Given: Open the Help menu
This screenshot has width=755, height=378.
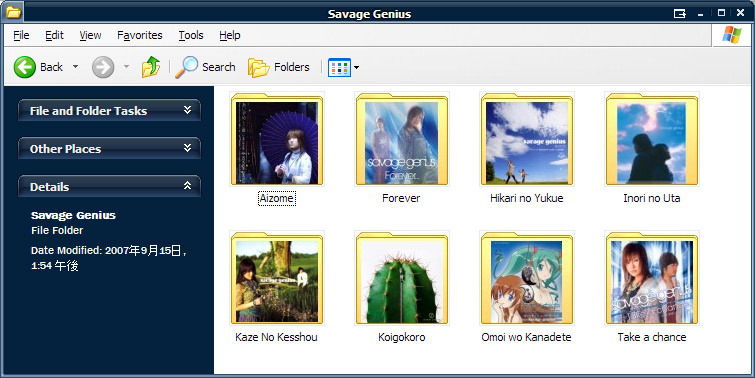Looking at the screenshot, I should [x=230, y=35].
